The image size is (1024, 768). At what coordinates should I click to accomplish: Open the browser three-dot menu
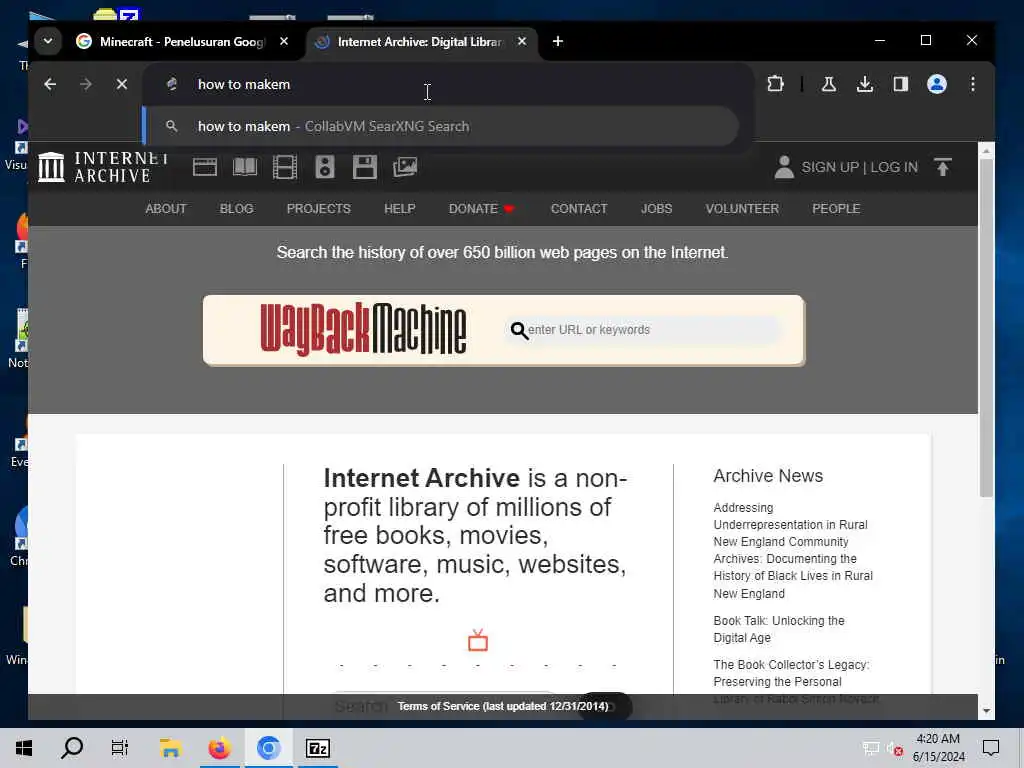[972, 84]
